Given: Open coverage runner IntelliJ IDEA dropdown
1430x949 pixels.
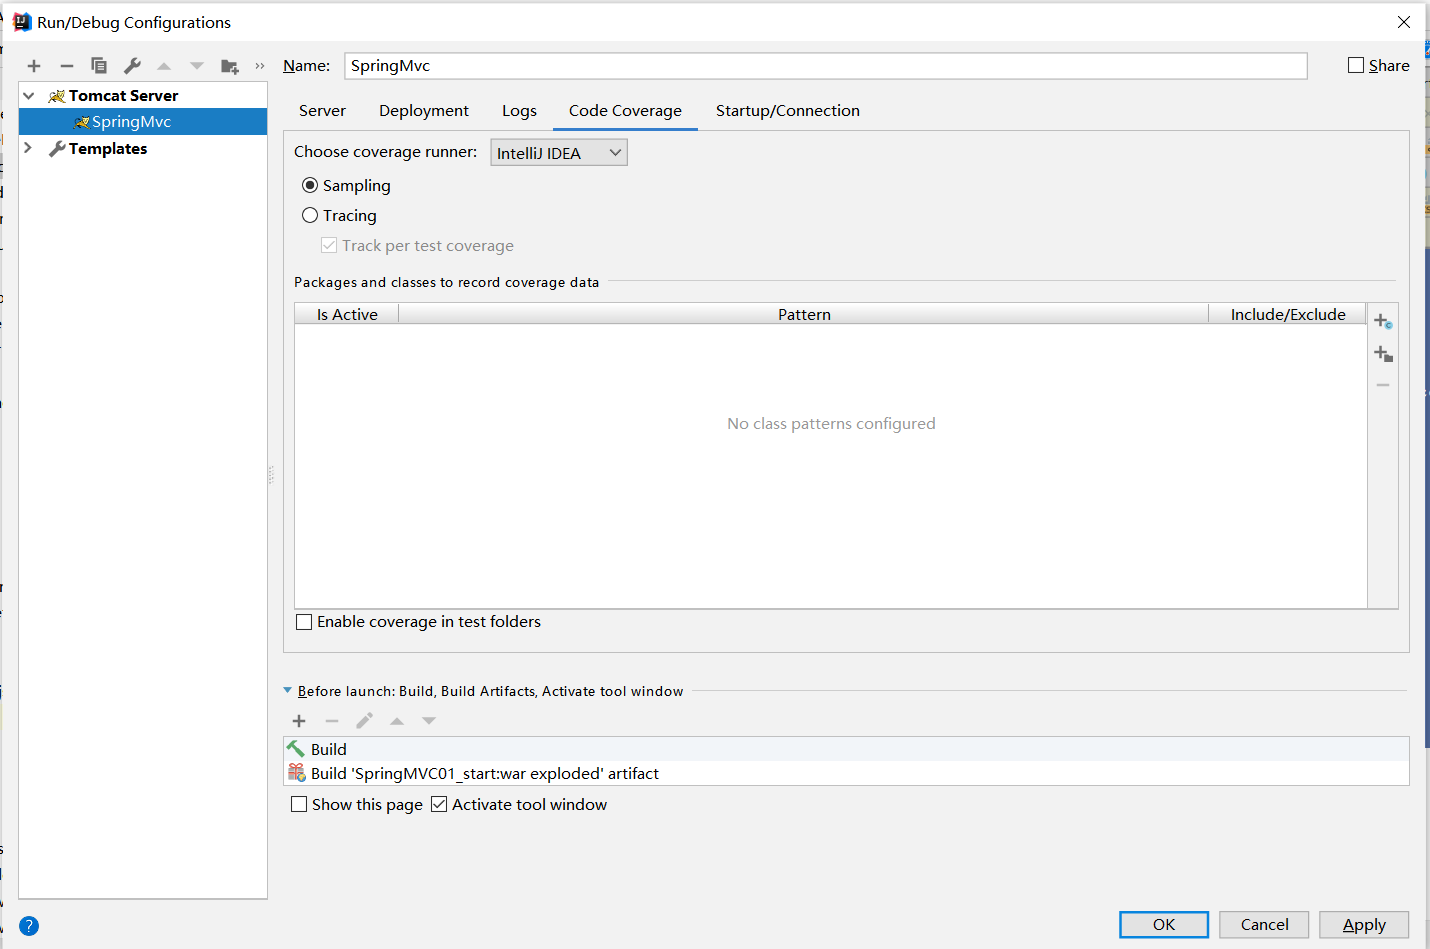Looking at the screenshot, I should 559,153.
